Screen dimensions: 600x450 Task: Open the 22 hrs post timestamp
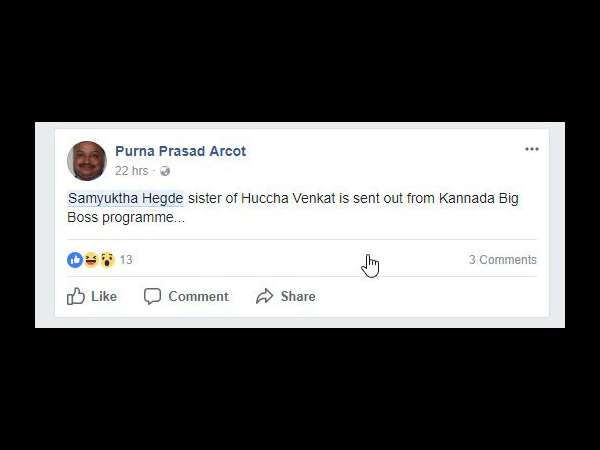point(131,171)
